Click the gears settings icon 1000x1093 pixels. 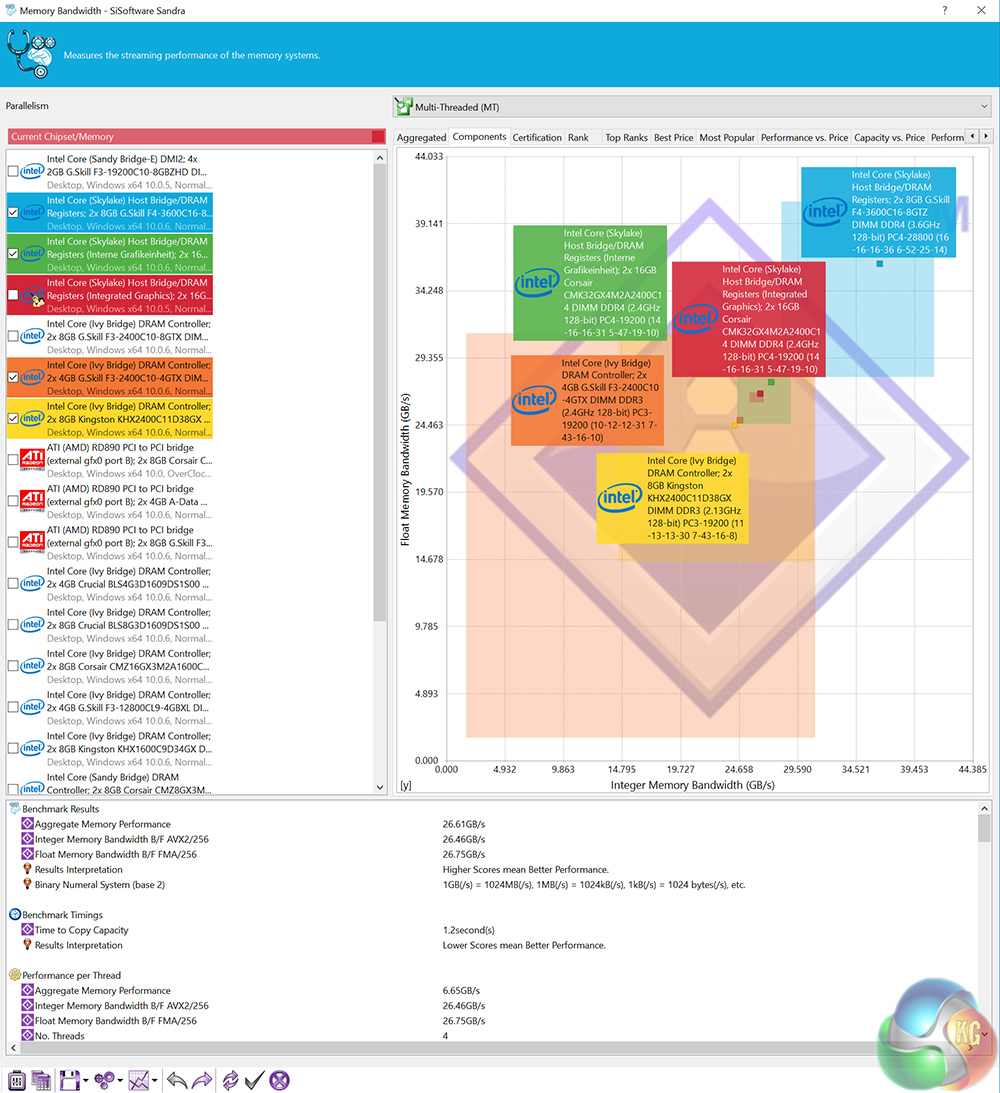coord(104,1080)
